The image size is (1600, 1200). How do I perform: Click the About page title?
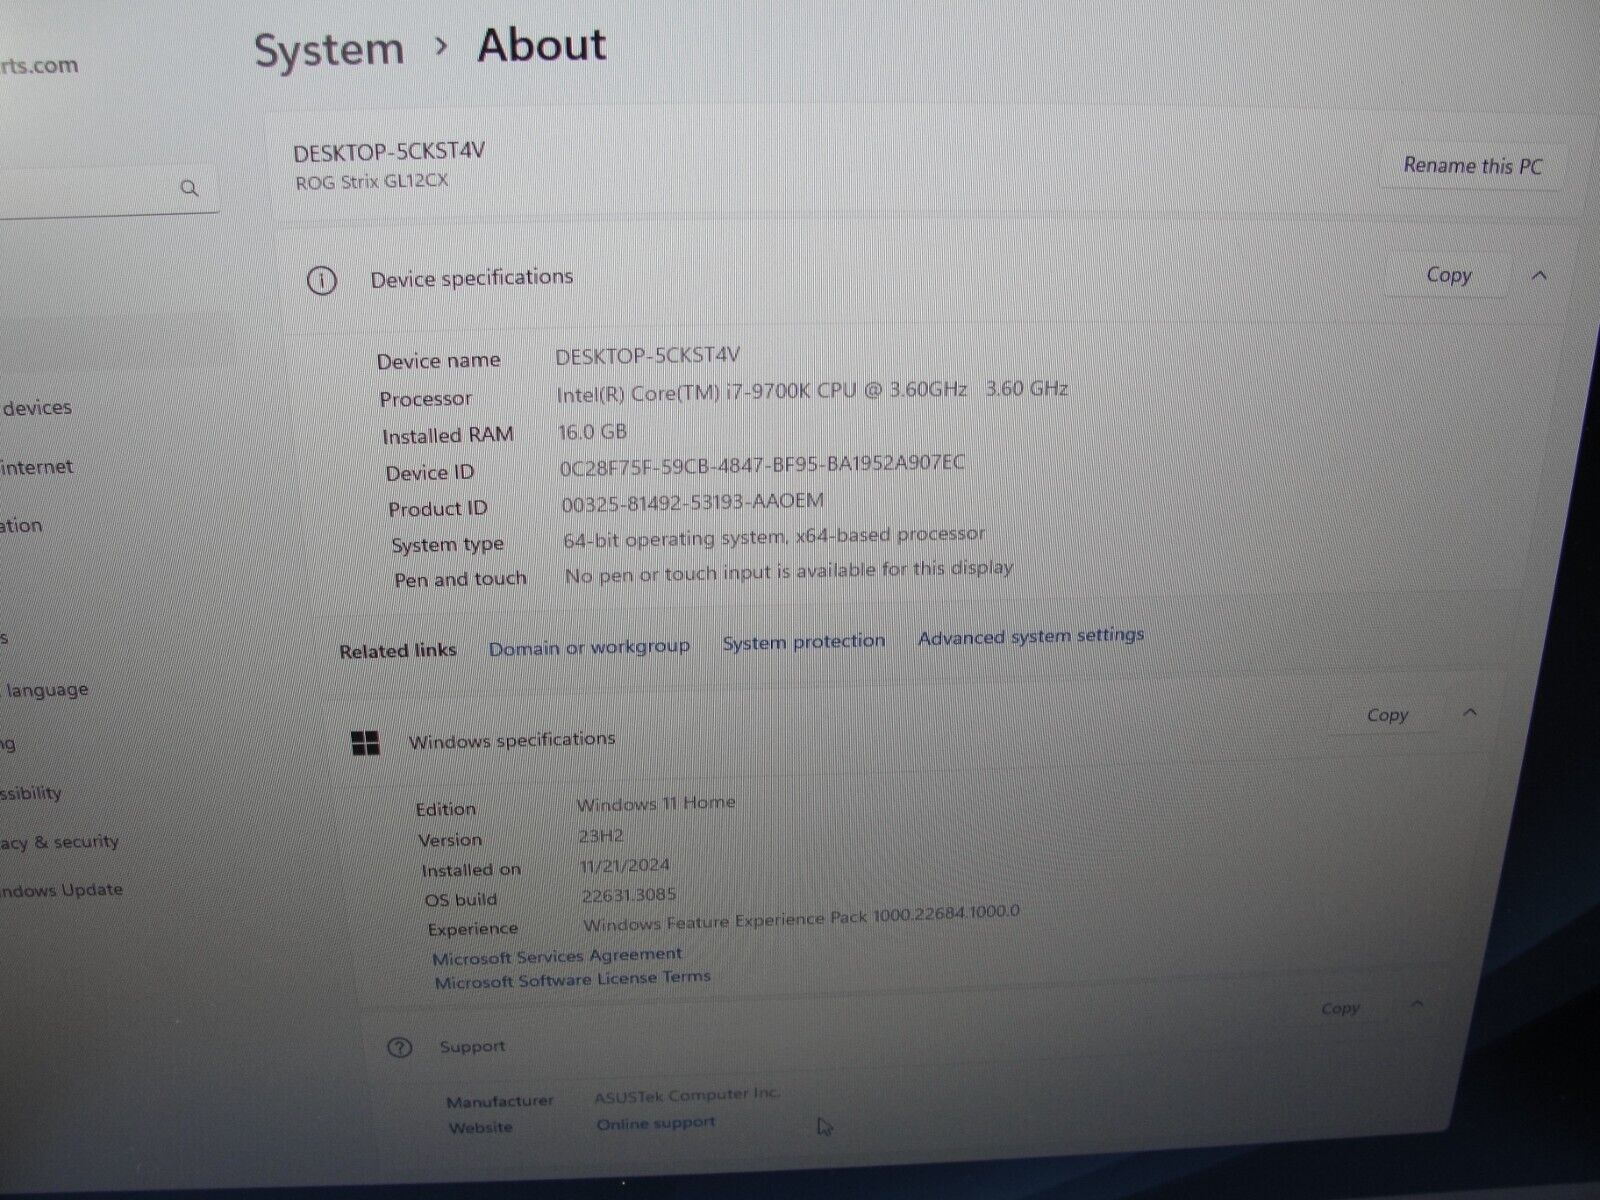(542, 46)
